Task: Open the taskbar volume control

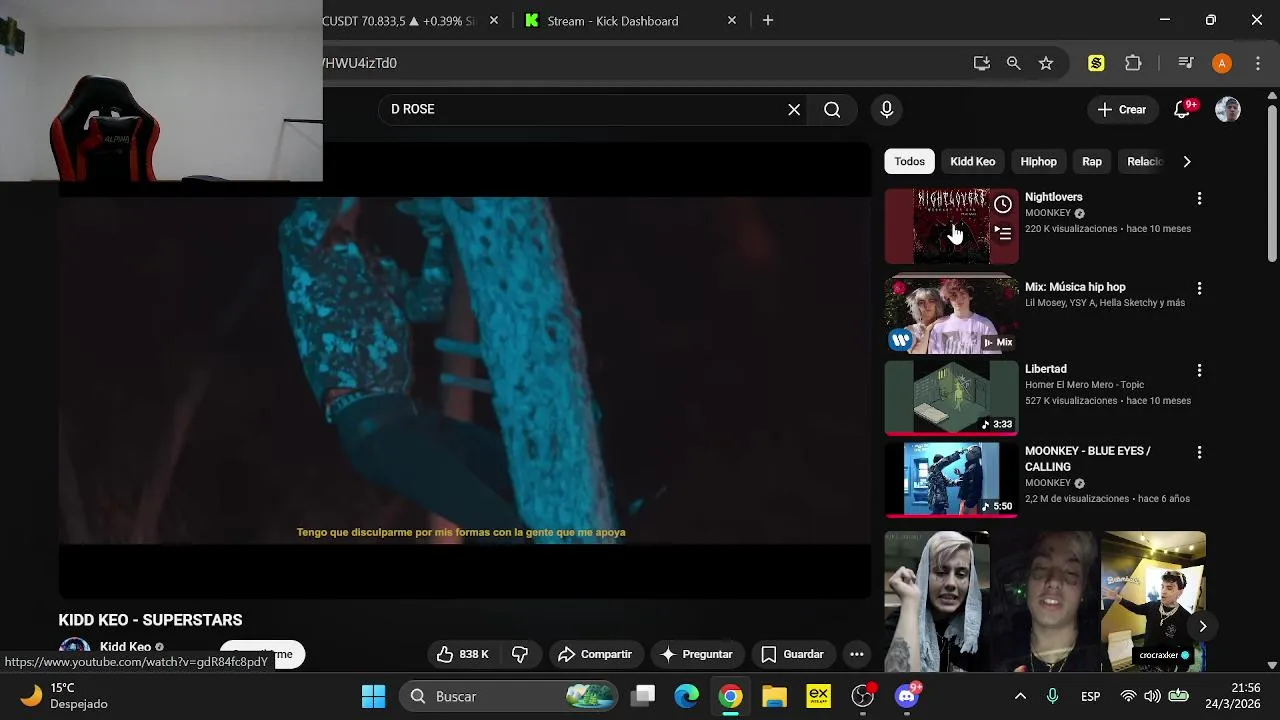Action: [x=1152, y=696]
